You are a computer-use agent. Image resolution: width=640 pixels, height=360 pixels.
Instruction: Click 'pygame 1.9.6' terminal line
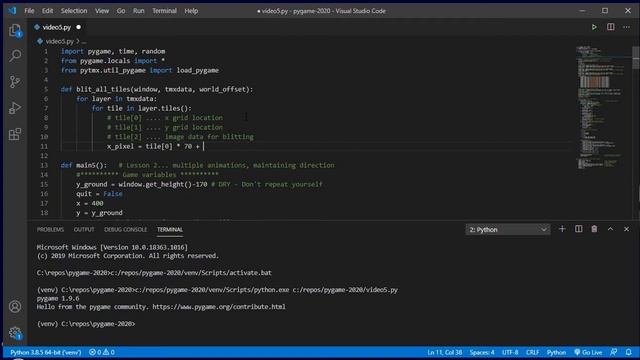coord(58,298)
